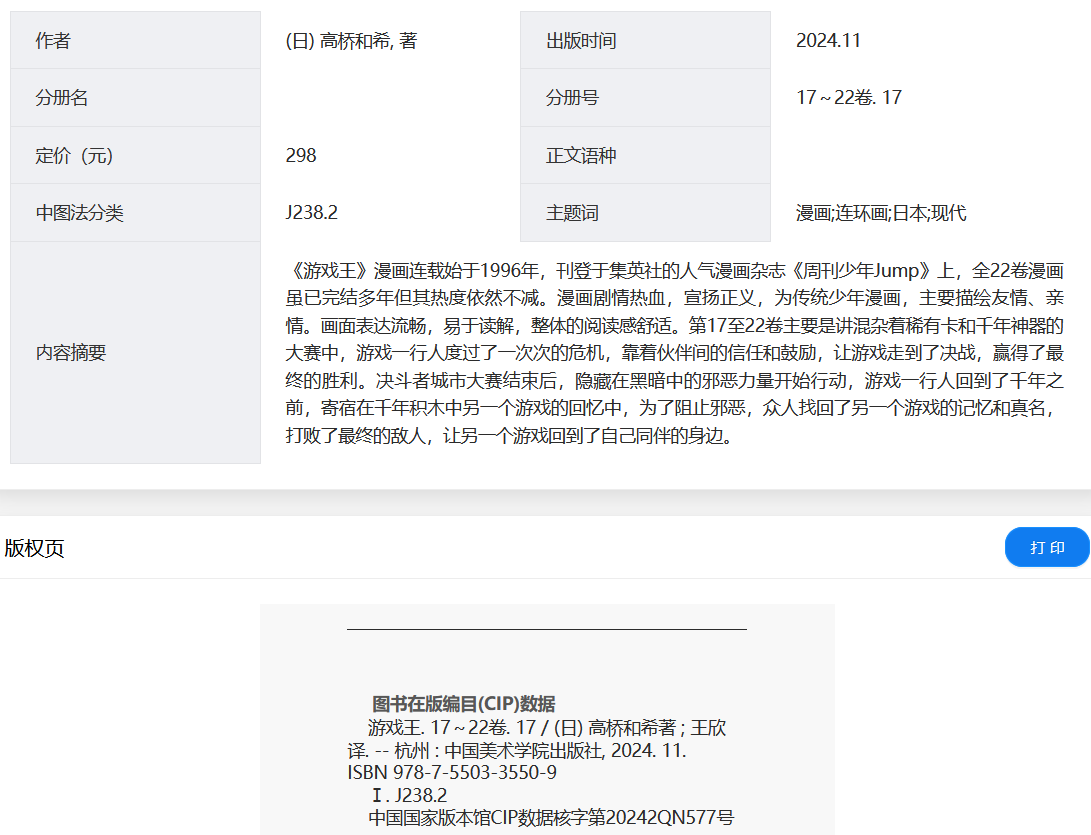Select the 分册名 label cell
Image resolution: width=1091 pixels, height=835 pixels.
(x=135, y=98)
